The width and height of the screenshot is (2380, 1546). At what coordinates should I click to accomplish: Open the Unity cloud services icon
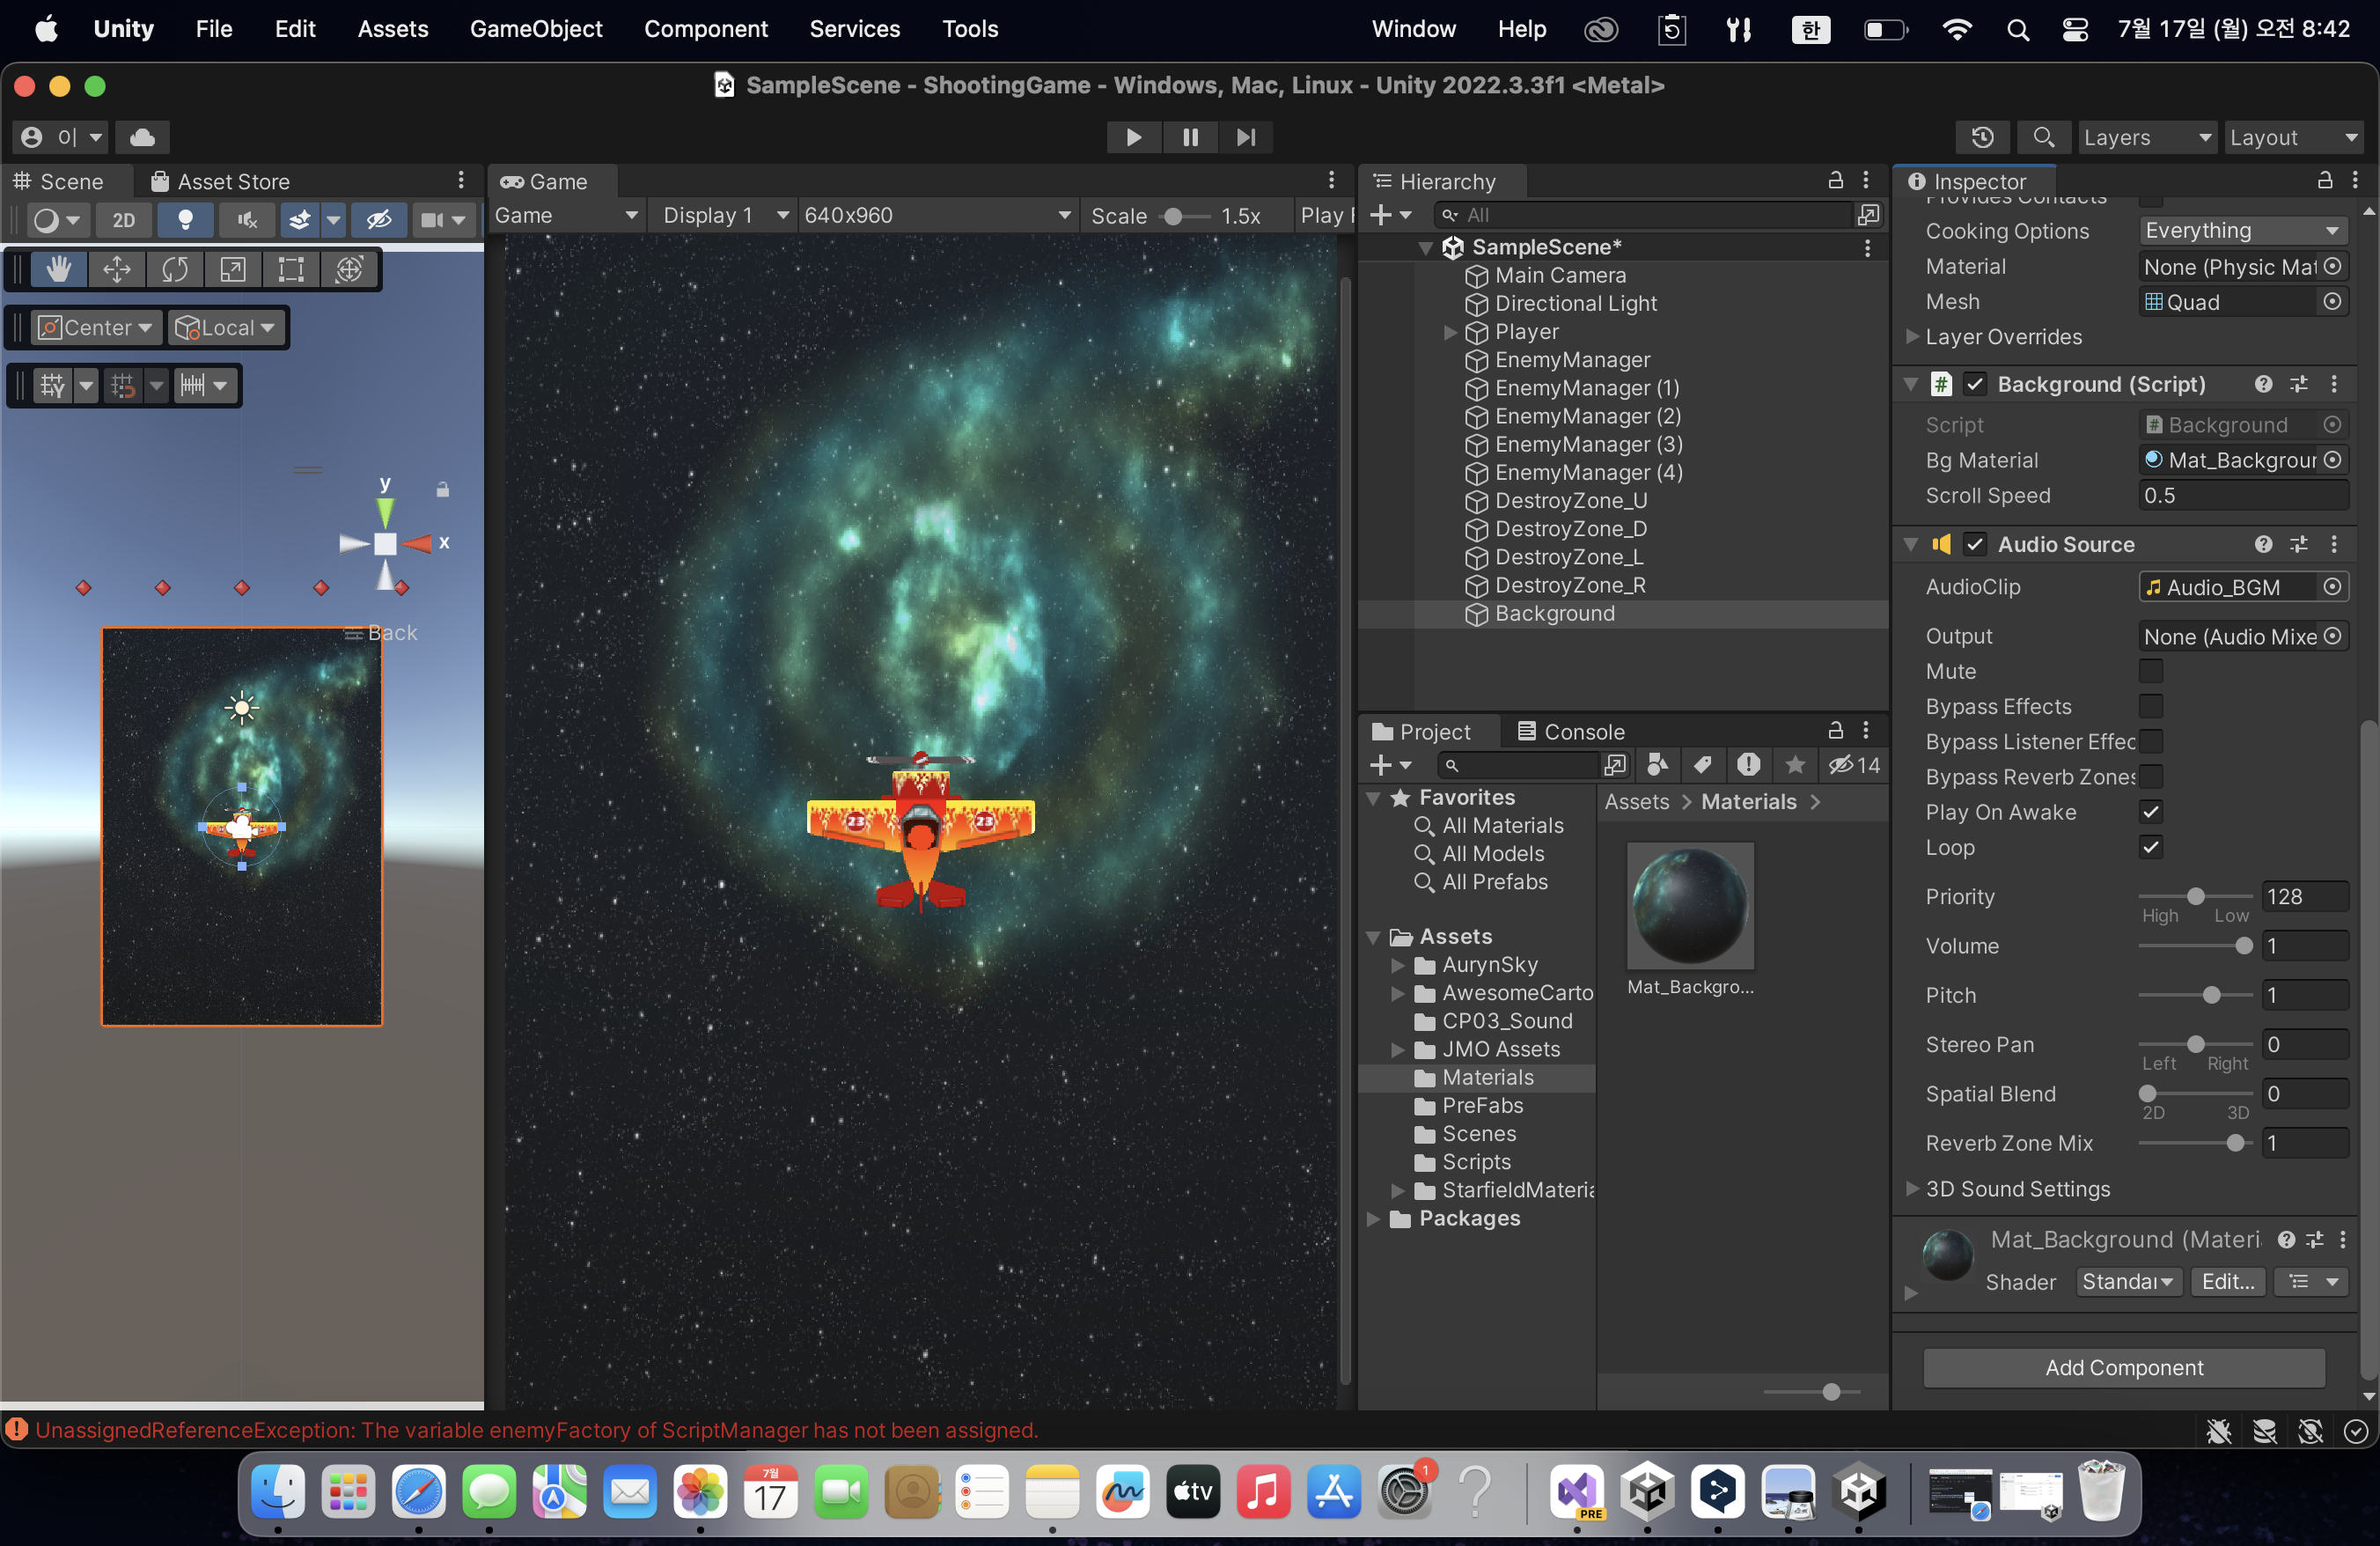(x=142, y=137)
